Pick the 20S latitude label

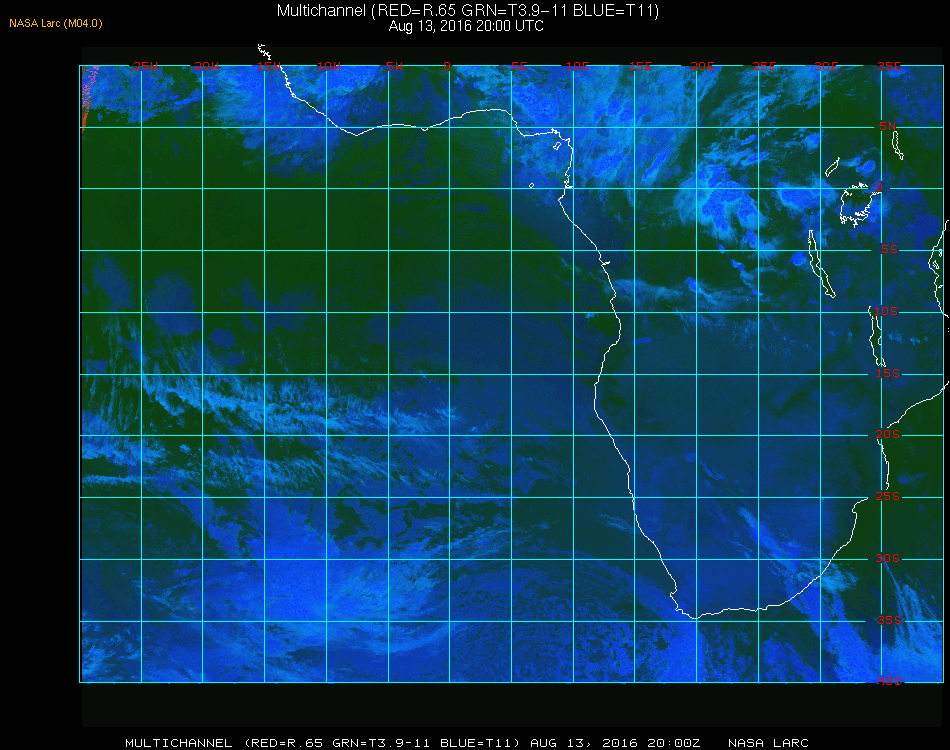click(x=888, y=434)
